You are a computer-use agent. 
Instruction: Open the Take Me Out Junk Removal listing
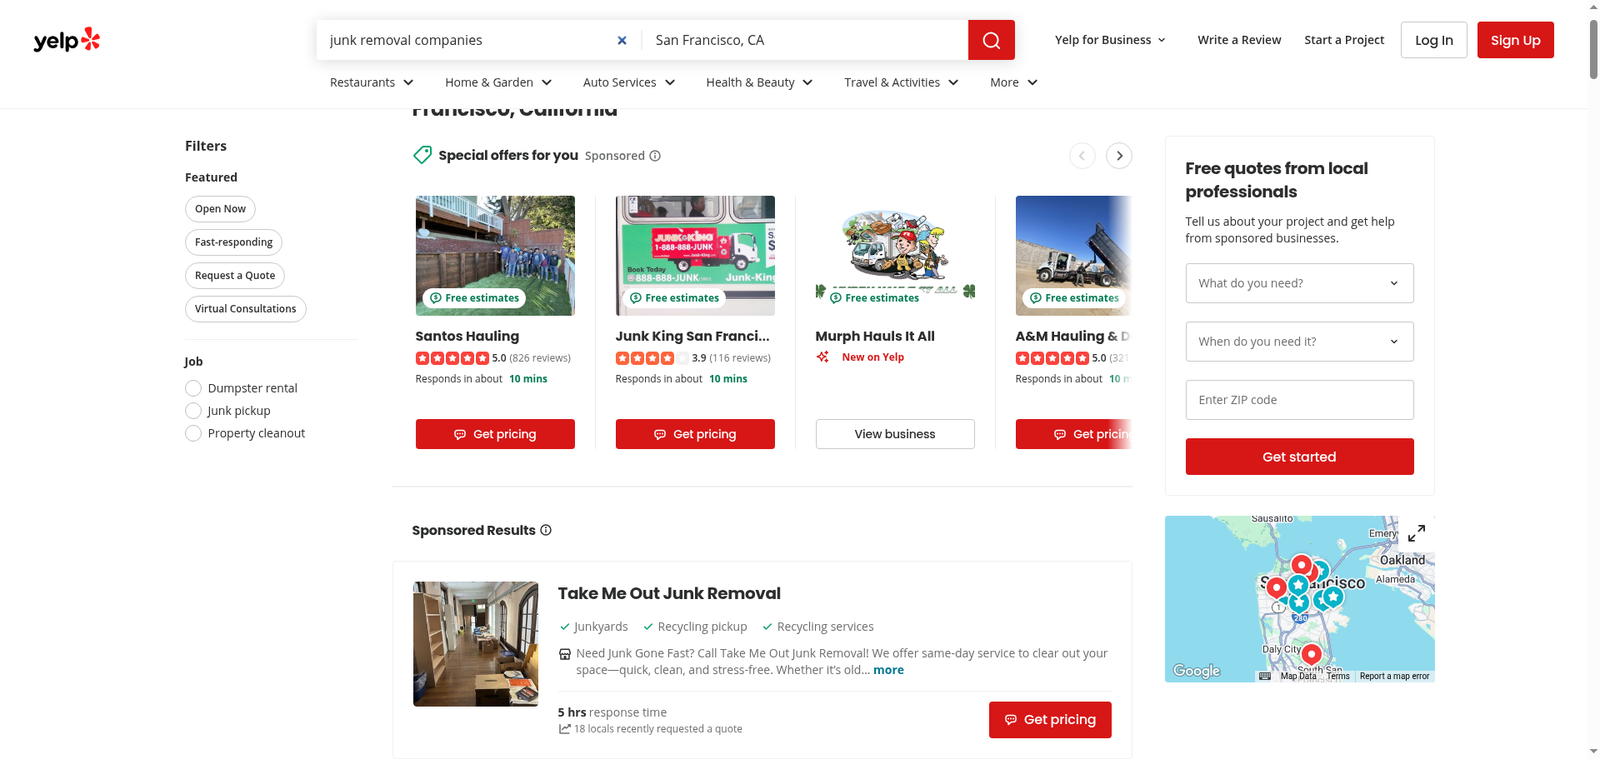tap(669, 593)
